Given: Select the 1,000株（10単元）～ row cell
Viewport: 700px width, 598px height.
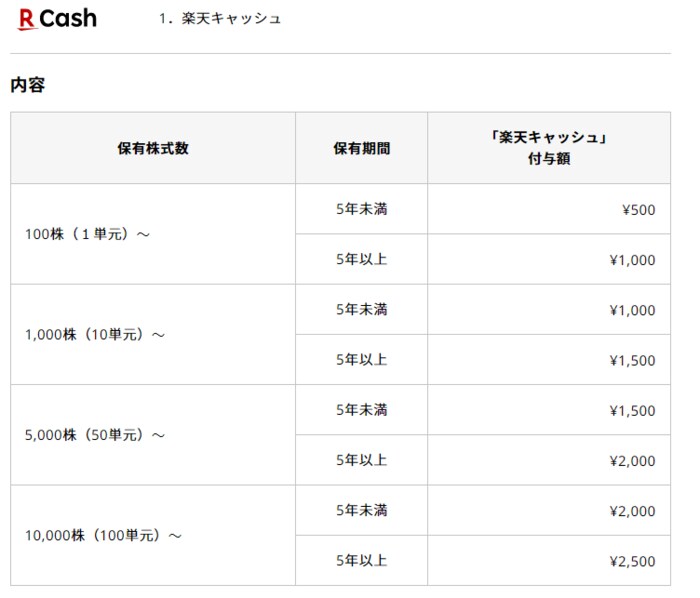Looking at the screenshot, I should pyautogui.click(x=95, y=334).
